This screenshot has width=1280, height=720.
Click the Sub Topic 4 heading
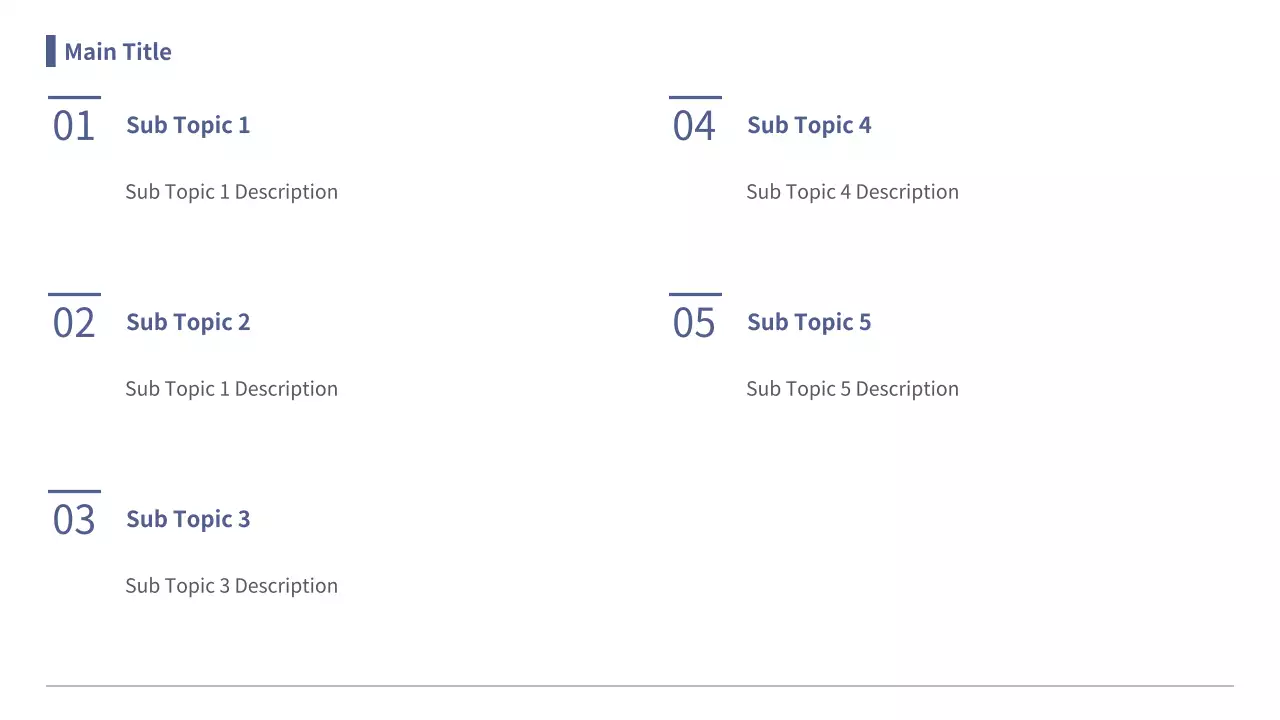point(809,125)
